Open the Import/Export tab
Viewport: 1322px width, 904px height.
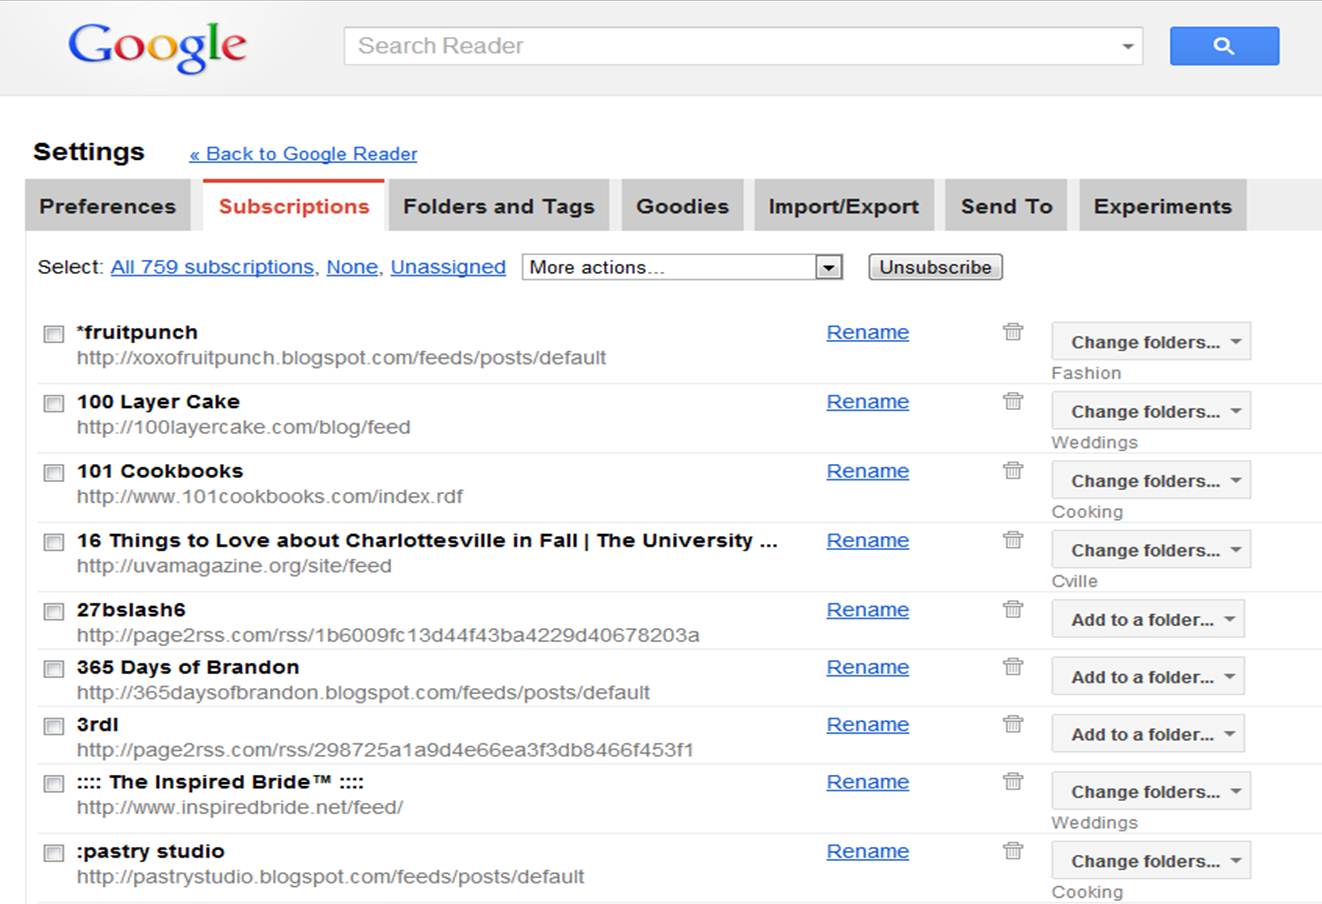(x=843, y=206)
